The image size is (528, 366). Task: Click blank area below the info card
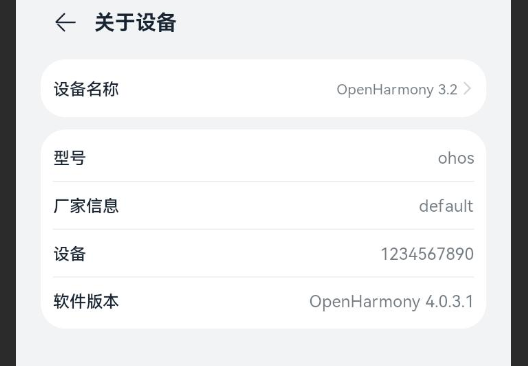click(263, 347)
